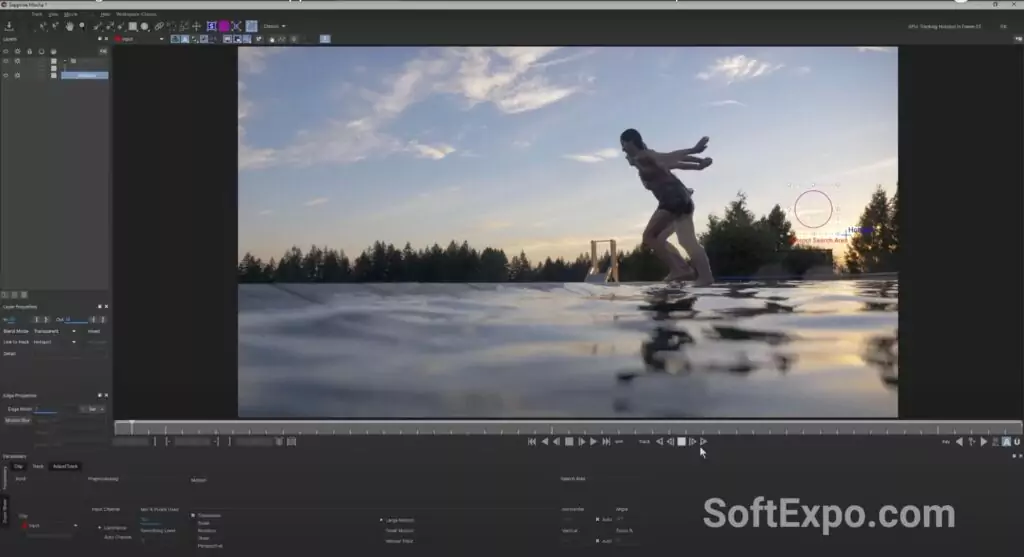This screenshot has height=557, width=1024.
Task: Stop playback with the square button
Action: pos(569,442)
